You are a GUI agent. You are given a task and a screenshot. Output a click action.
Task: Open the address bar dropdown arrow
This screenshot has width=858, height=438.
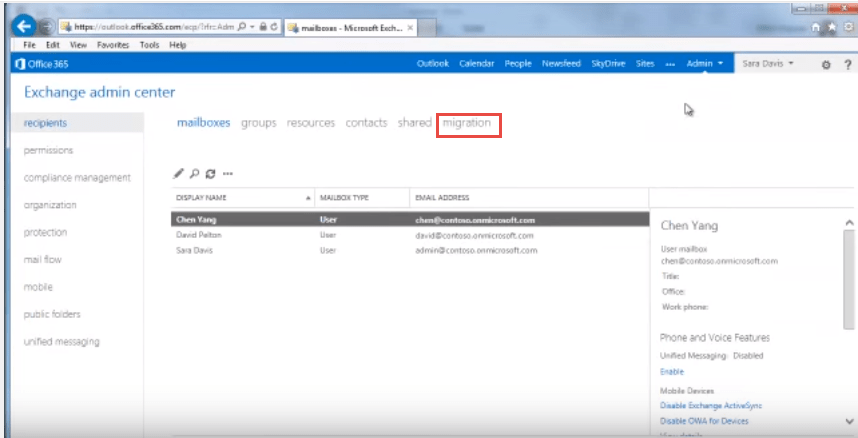(251, 26)
